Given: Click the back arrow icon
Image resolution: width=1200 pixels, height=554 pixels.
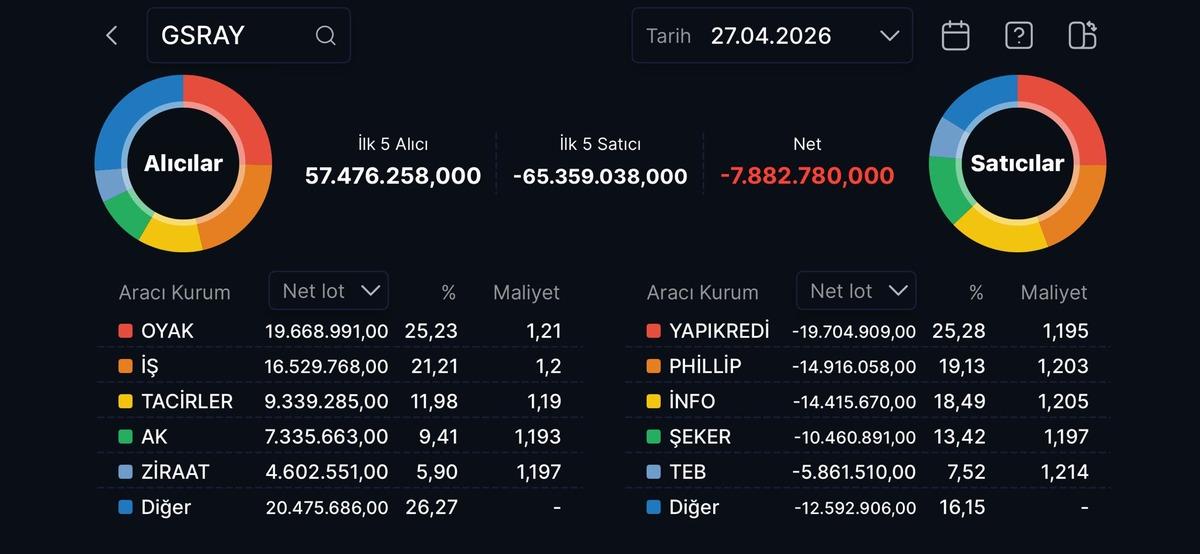Looking at the screenshot, I should pyautogui.click(x=112, y=36).
